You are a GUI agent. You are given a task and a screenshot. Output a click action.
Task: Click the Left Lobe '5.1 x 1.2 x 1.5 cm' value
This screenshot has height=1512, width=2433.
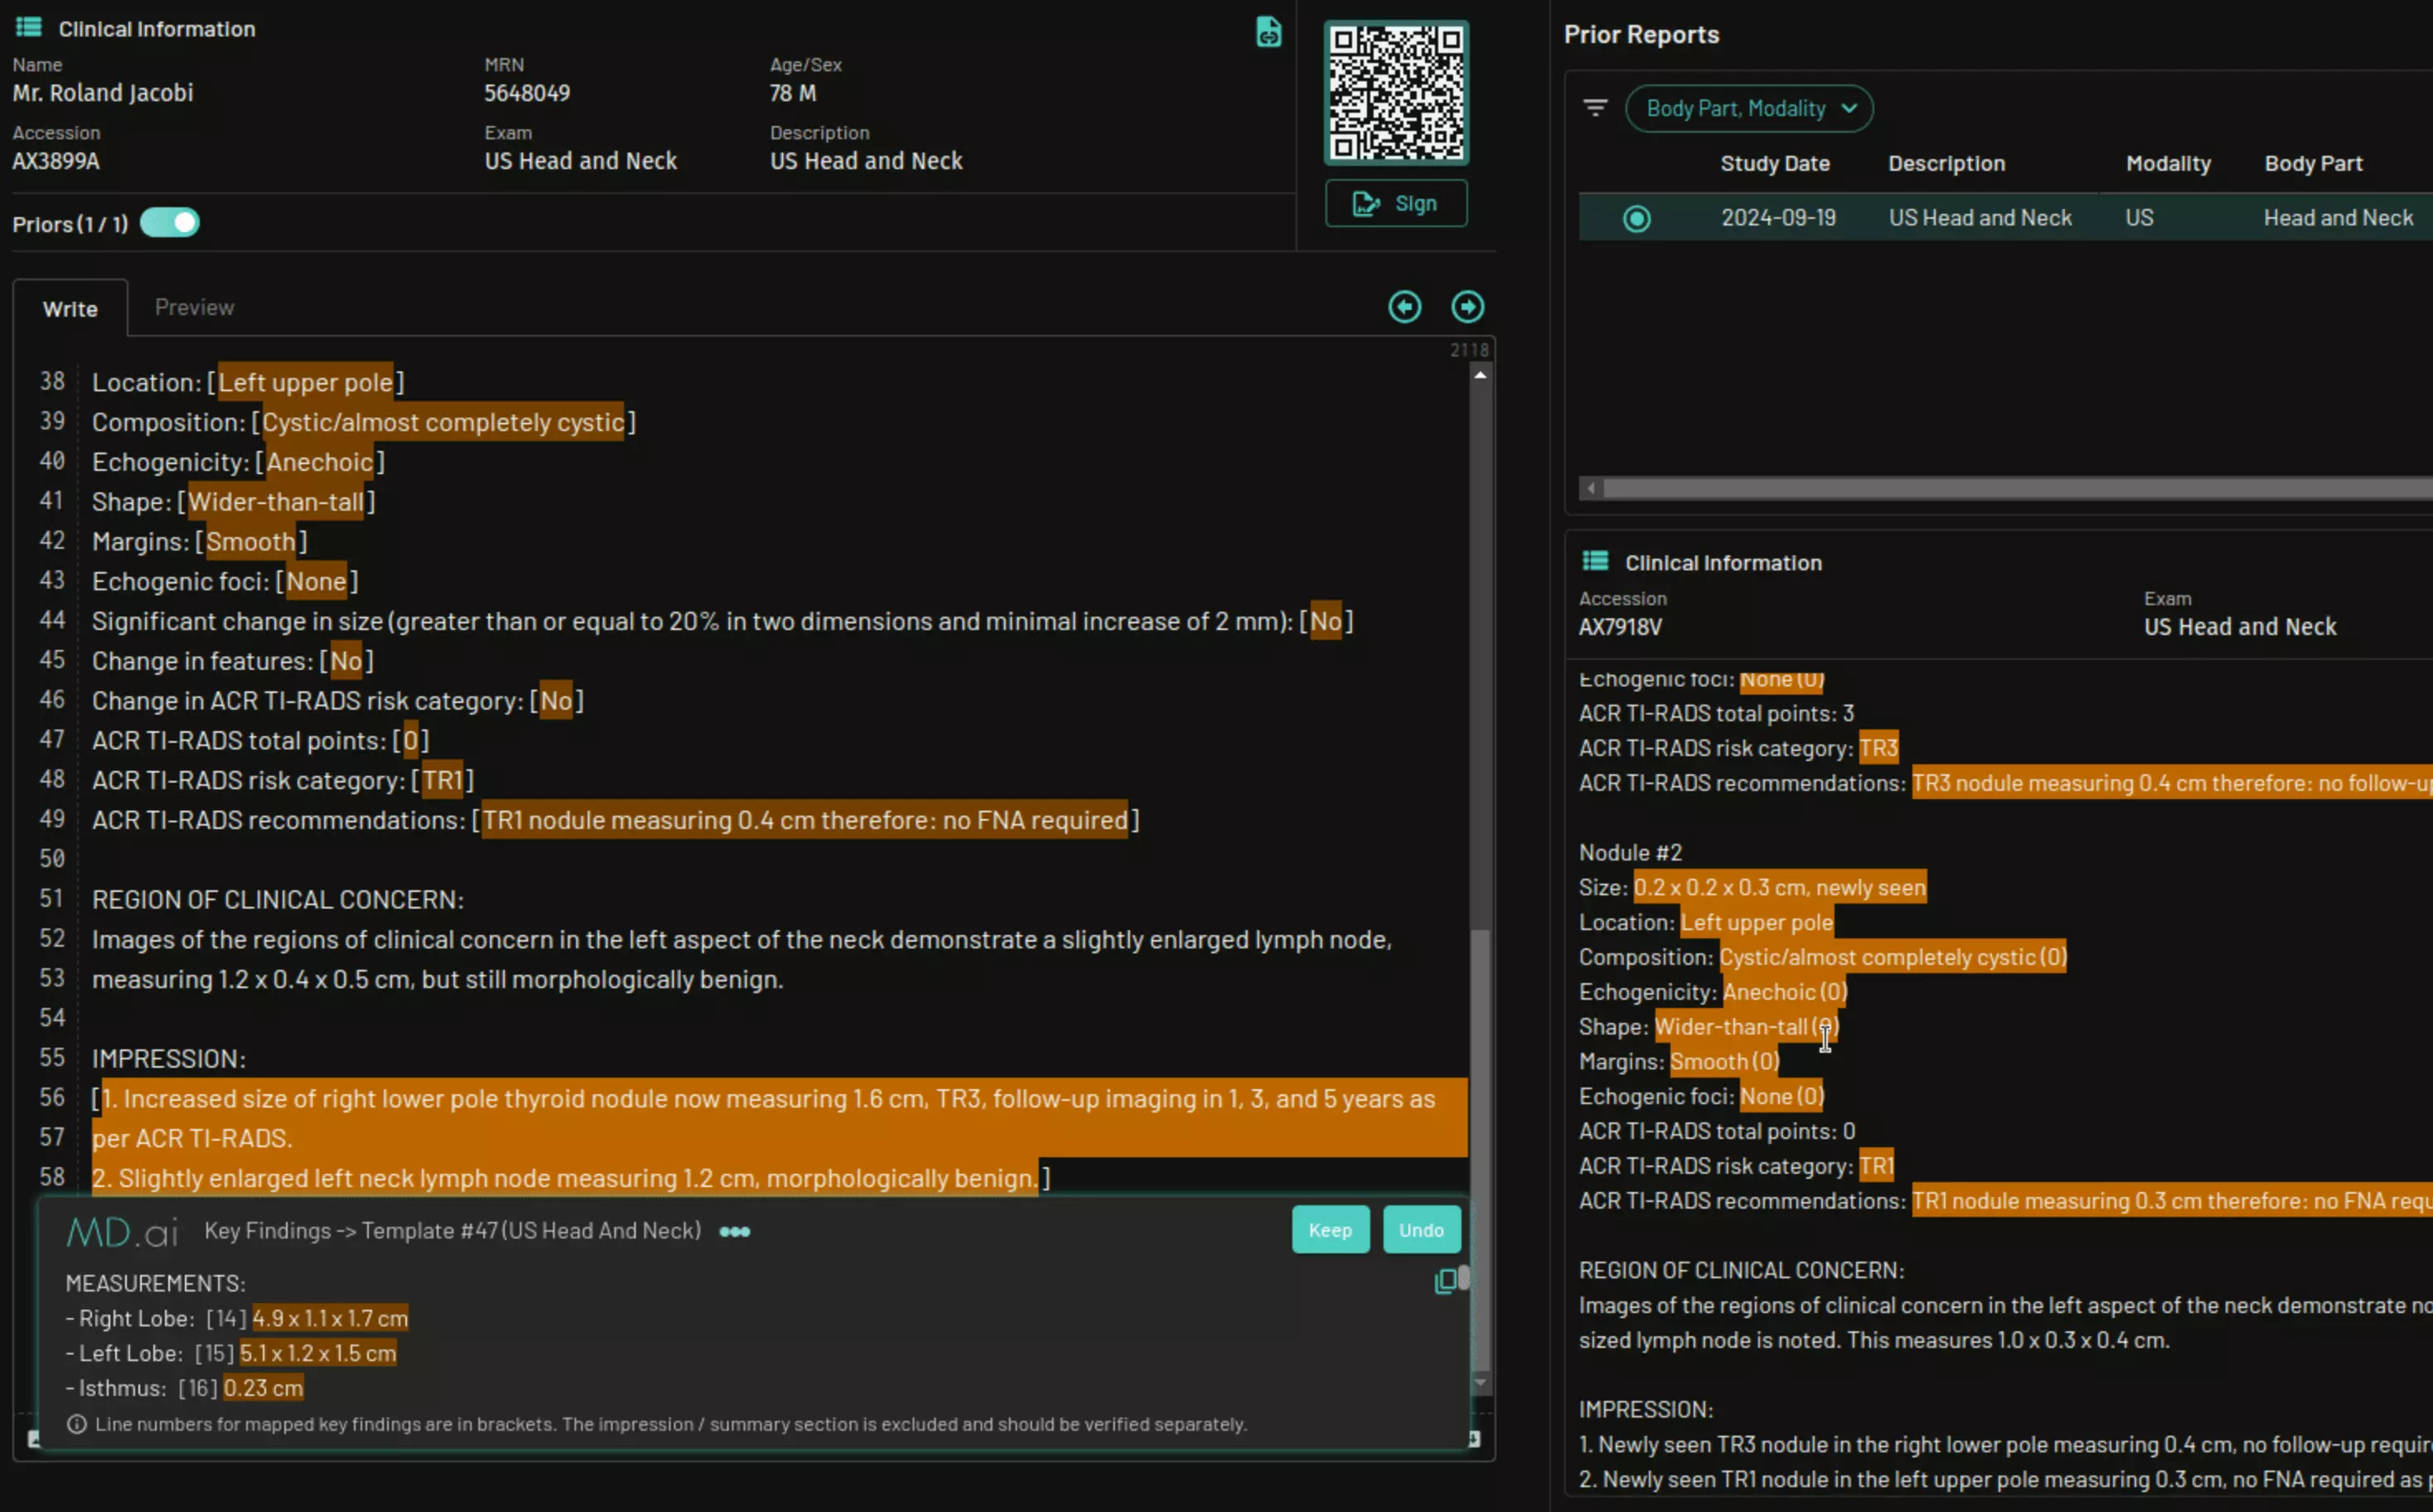pyautogui.click(x=318, y=1353)
